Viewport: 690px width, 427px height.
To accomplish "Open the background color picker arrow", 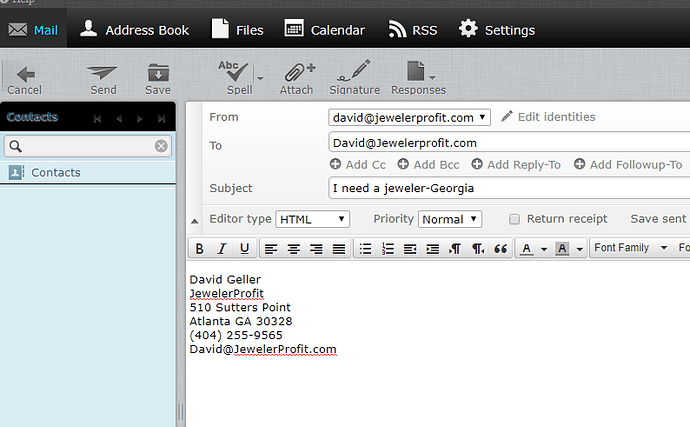I will click(x=580, y=250).
